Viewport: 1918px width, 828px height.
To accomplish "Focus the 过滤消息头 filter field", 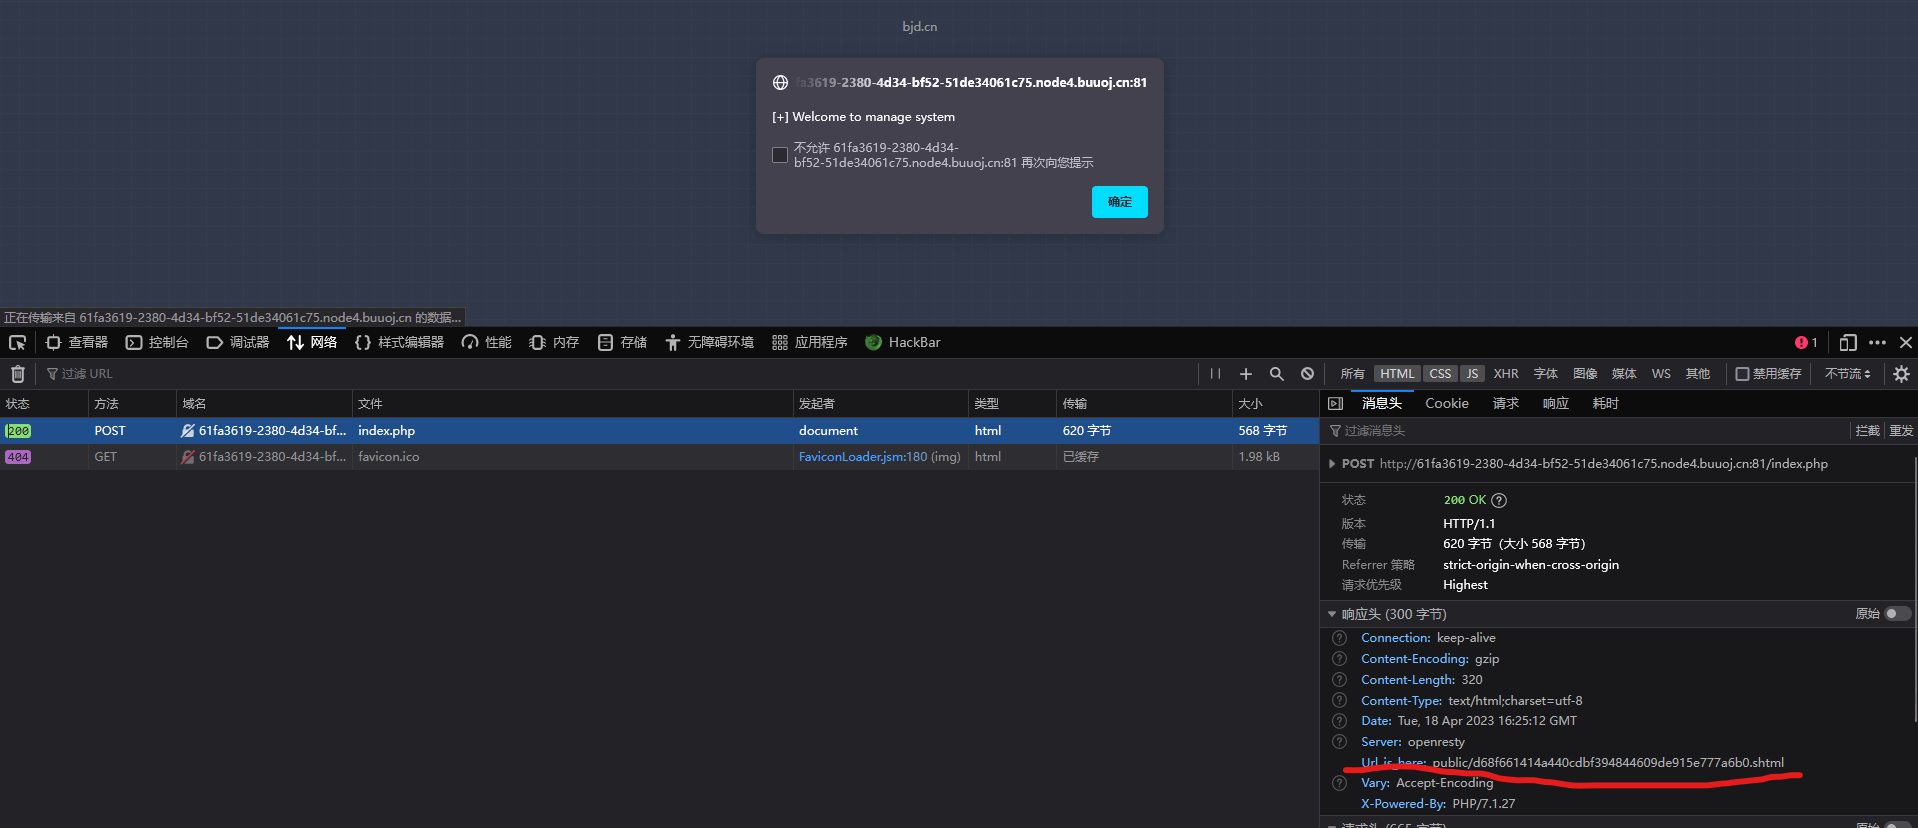I will (x=1590, y=431).
